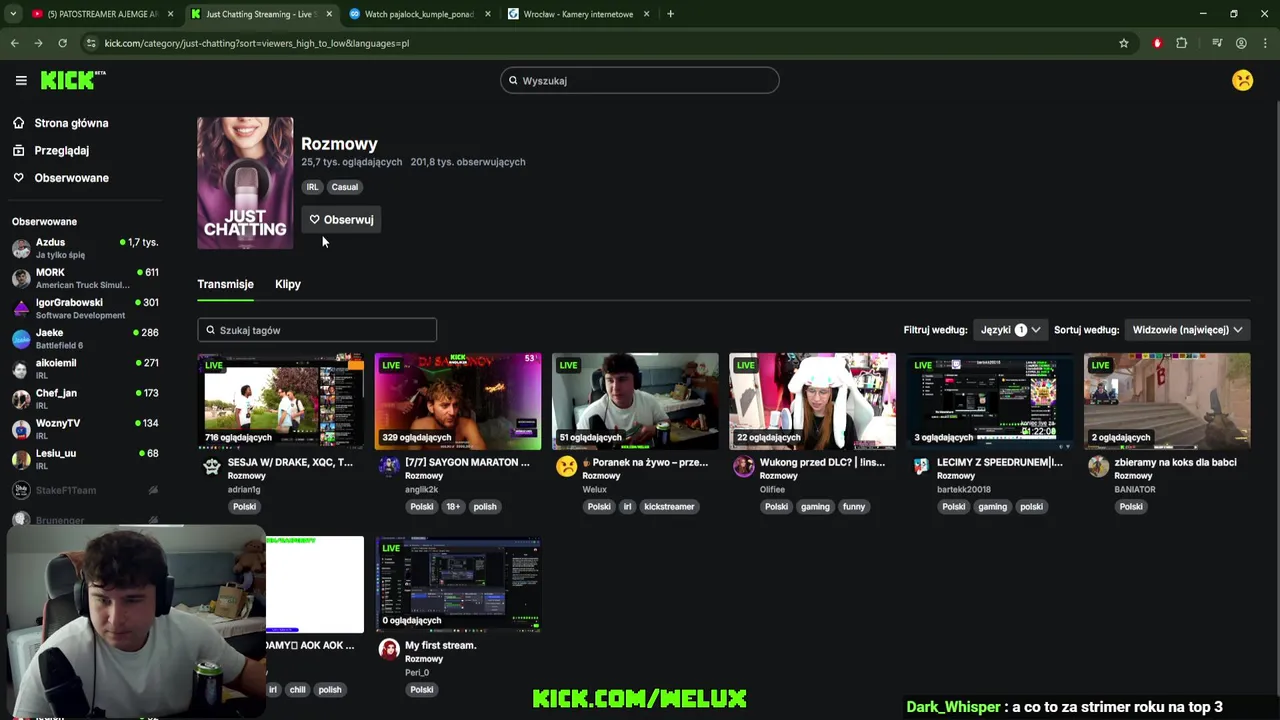Click adrian1g channel avatar icon

click(x=211, y=467)
